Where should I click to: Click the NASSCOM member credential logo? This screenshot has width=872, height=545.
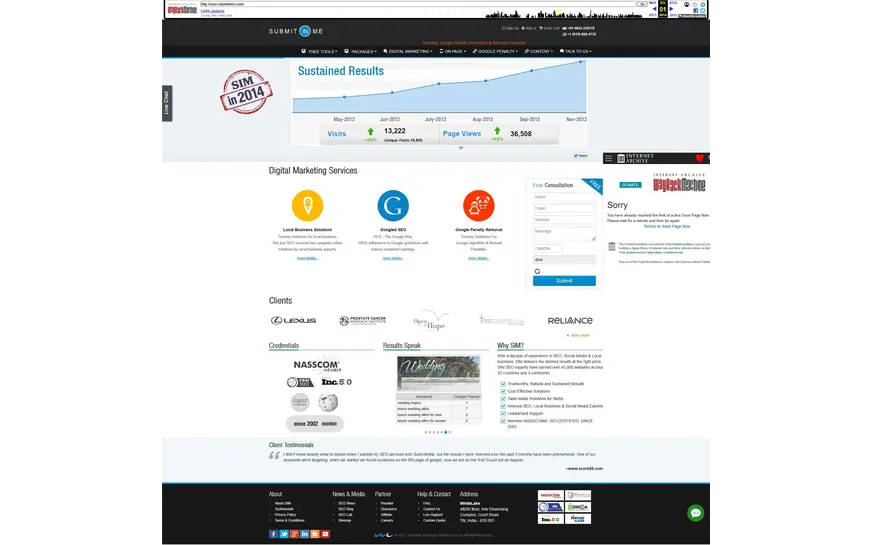click(x=317, y=365)
